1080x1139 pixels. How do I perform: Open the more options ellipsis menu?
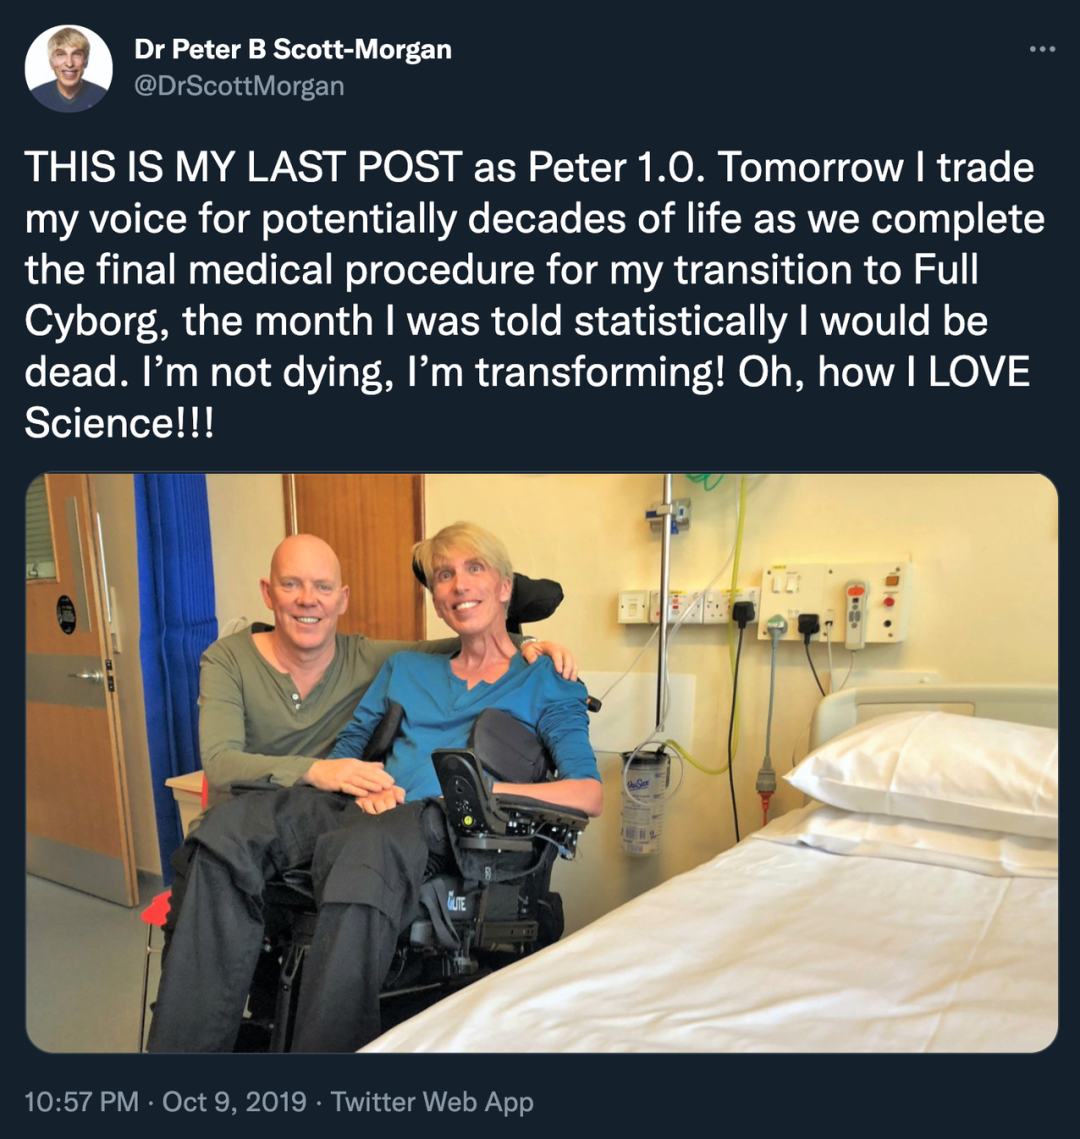click(1042, 49)
